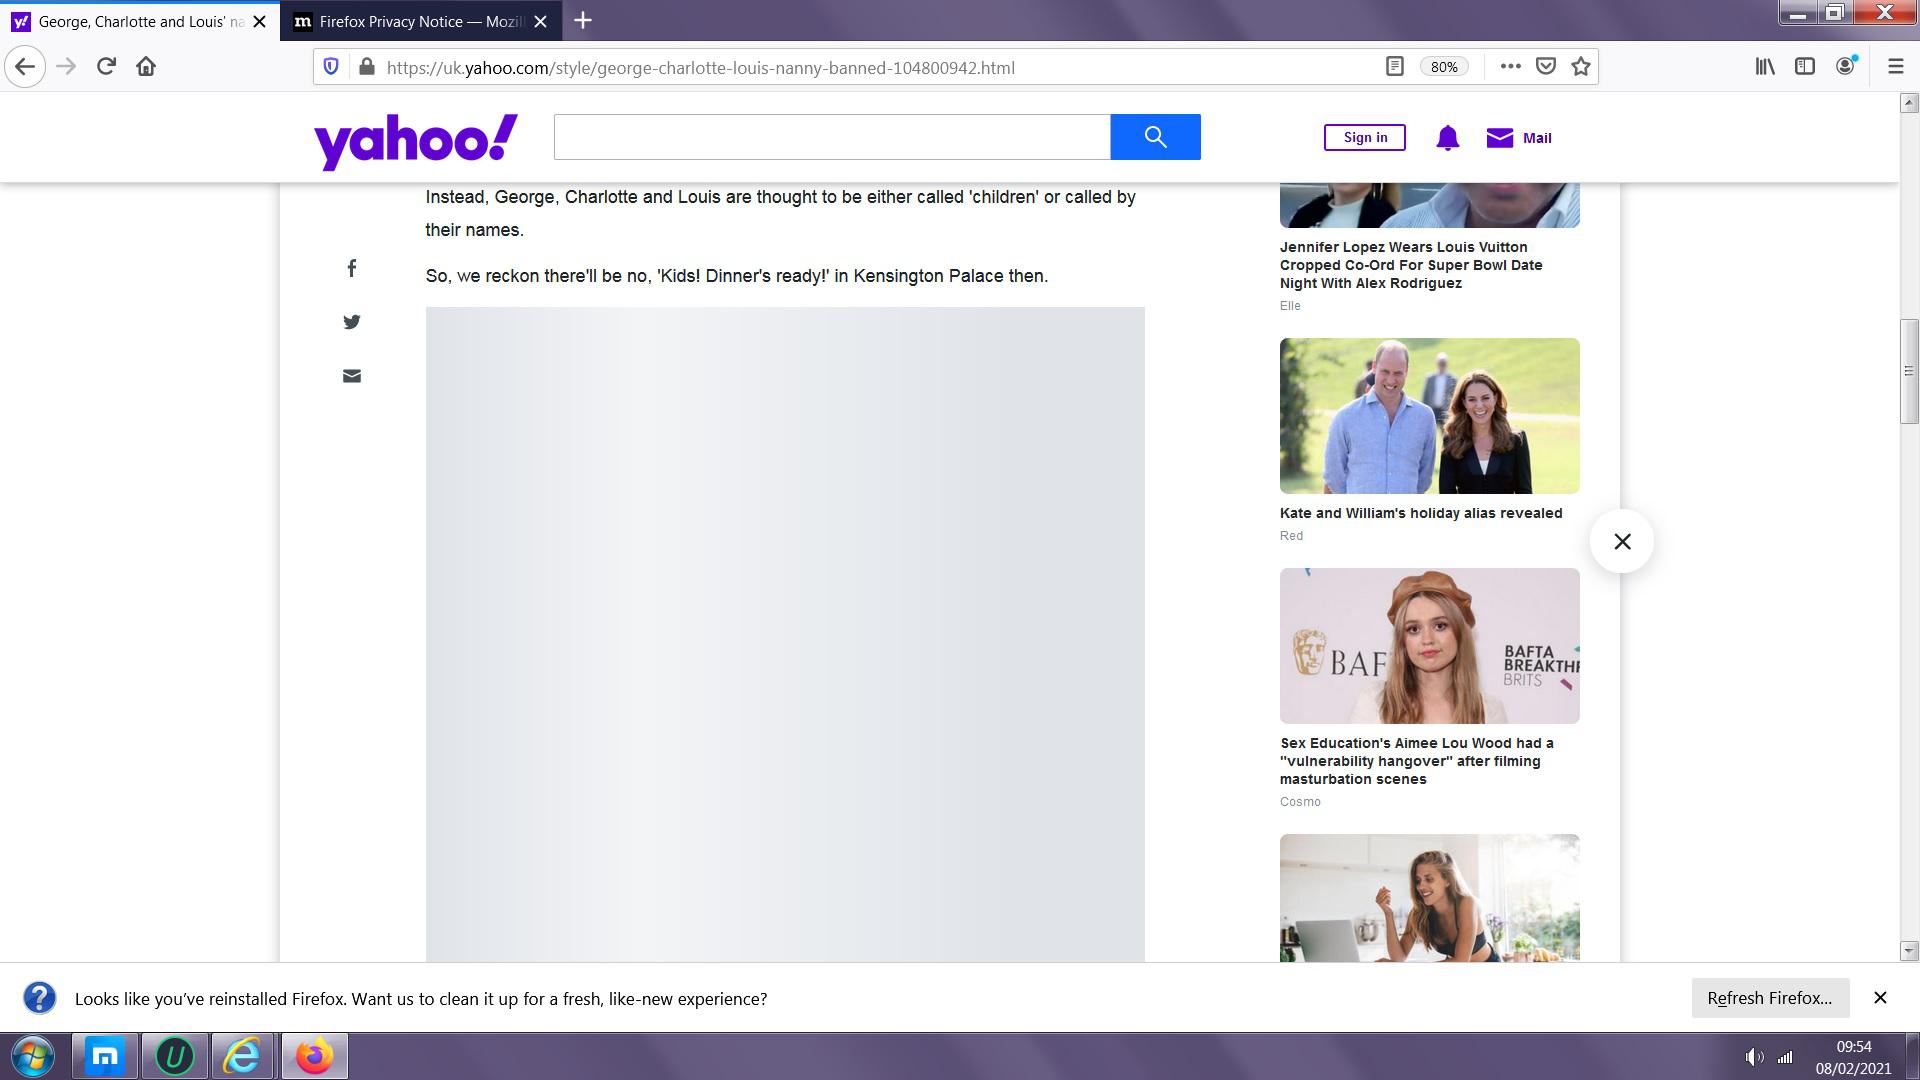Open Aimee Lou Wood BAFTA thumbnail
This screenshot has width=1920, height=1080.
point(1430,646)
